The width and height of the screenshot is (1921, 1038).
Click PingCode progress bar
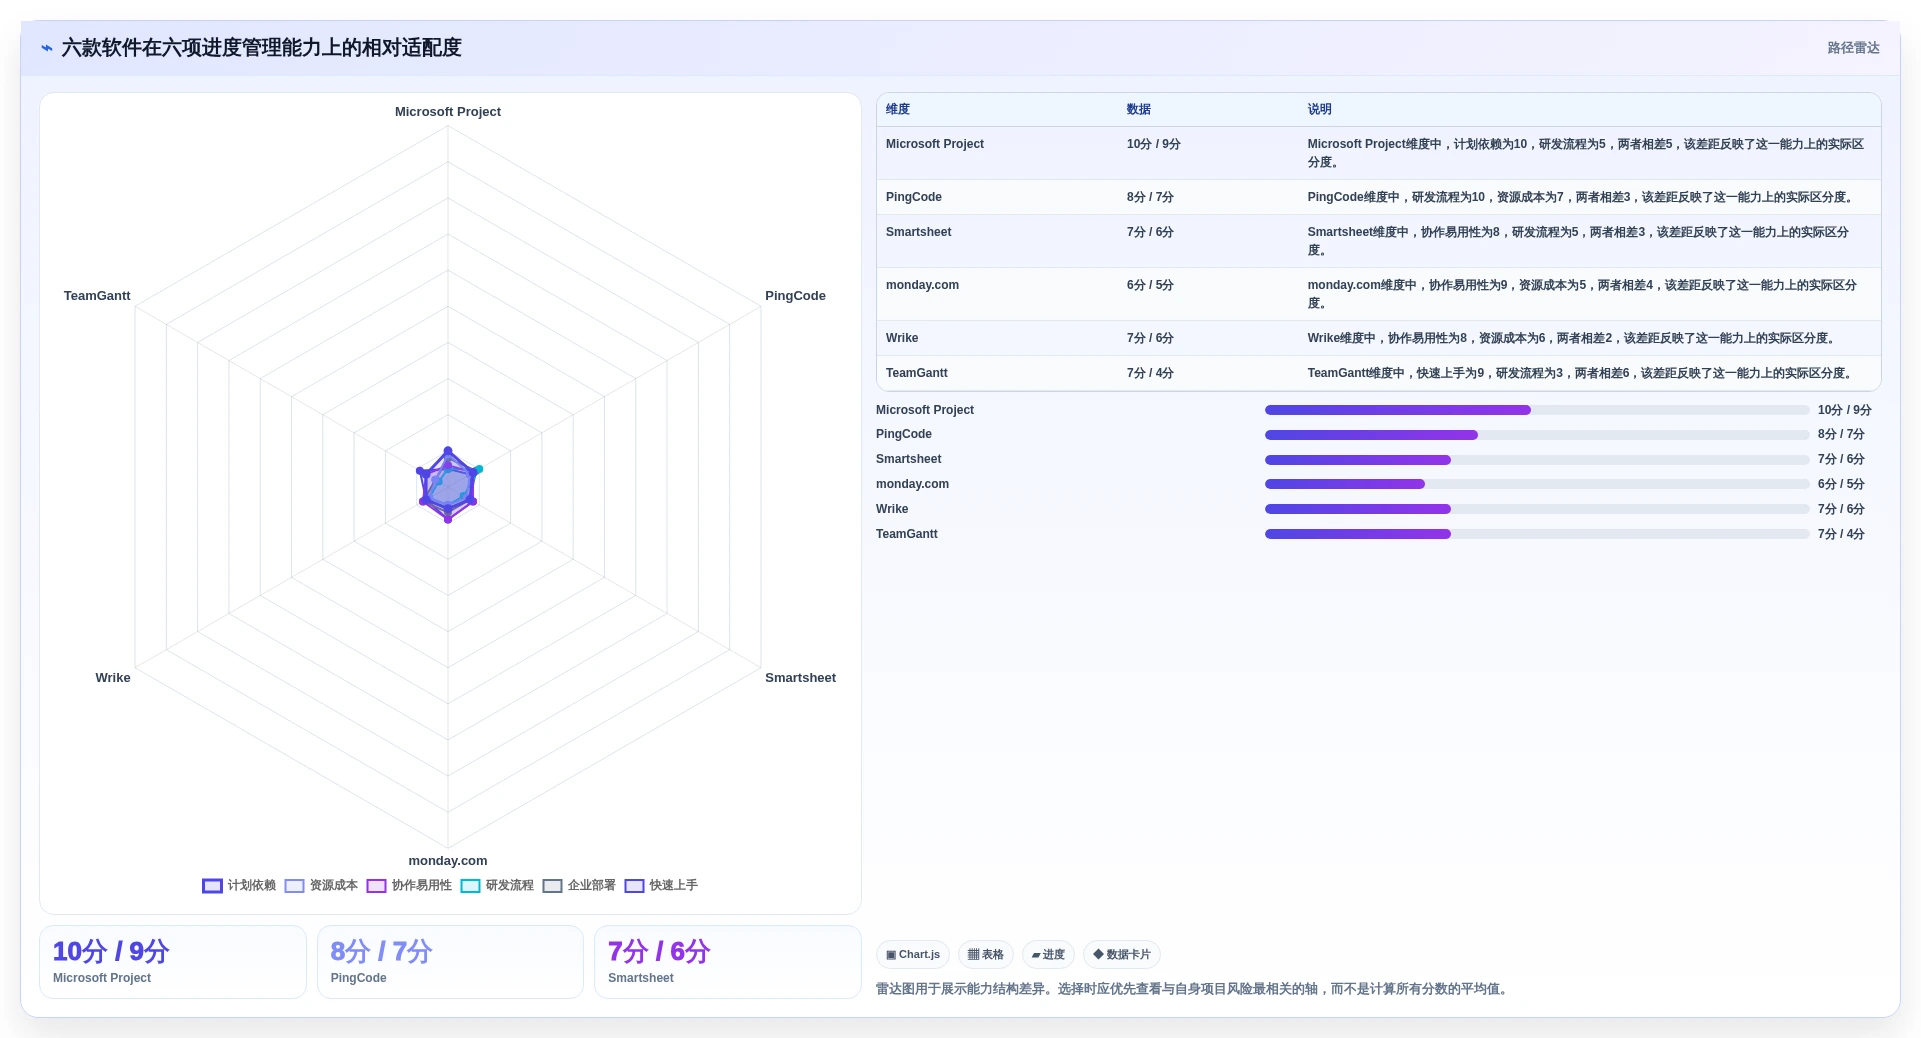[x=1537, y=435]
